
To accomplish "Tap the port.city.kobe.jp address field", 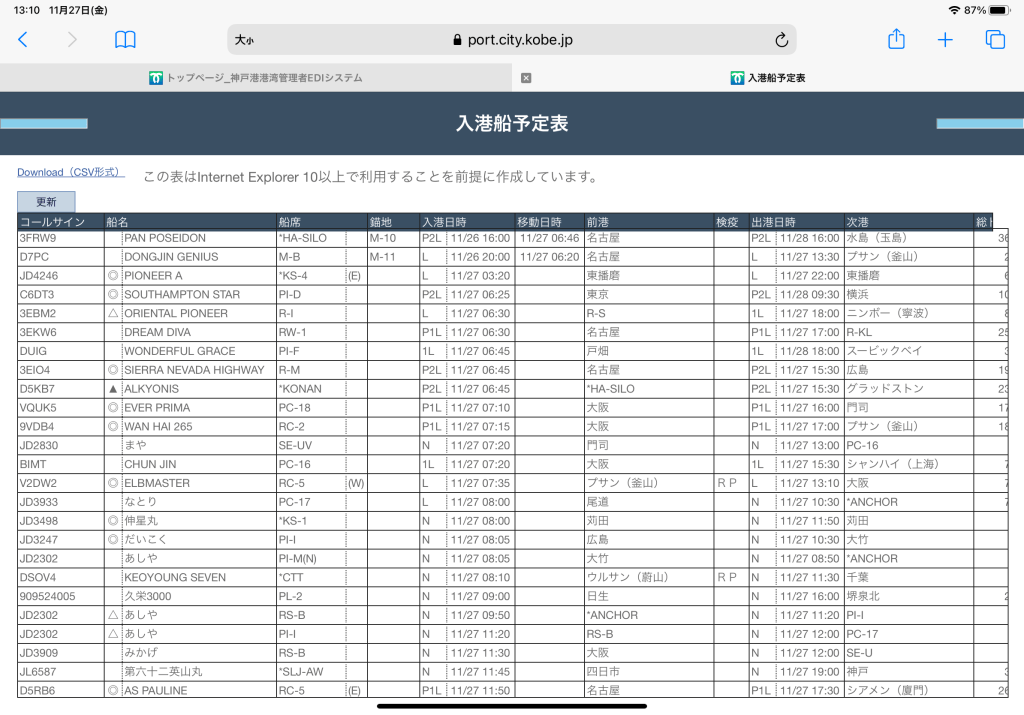I will coord(512,40).
